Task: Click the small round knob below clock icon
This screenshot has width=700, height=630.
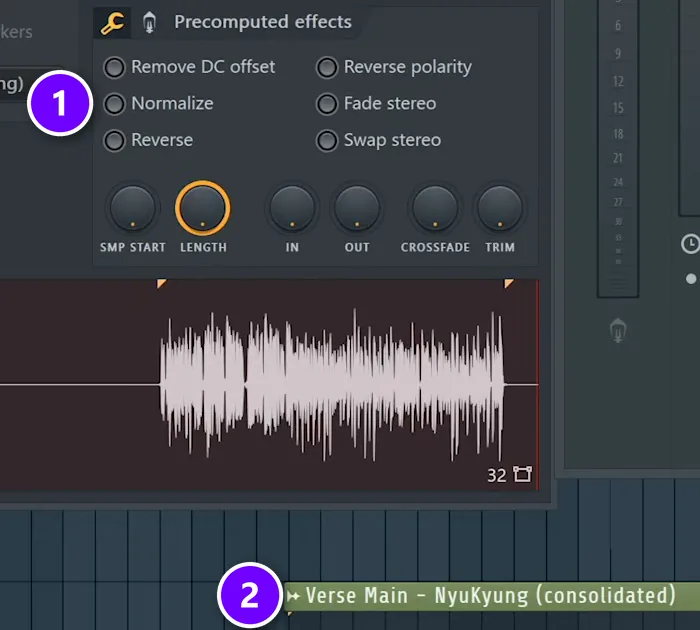Action: tap(691, 279)
